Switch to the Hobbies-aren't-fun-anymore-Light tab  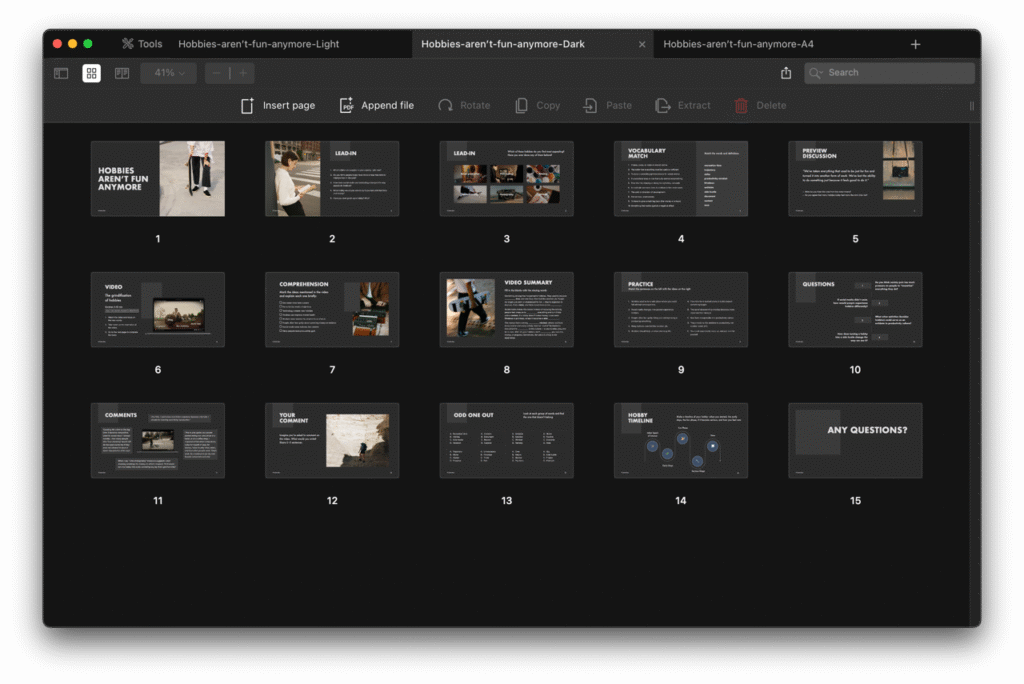(x=258, y=44)
